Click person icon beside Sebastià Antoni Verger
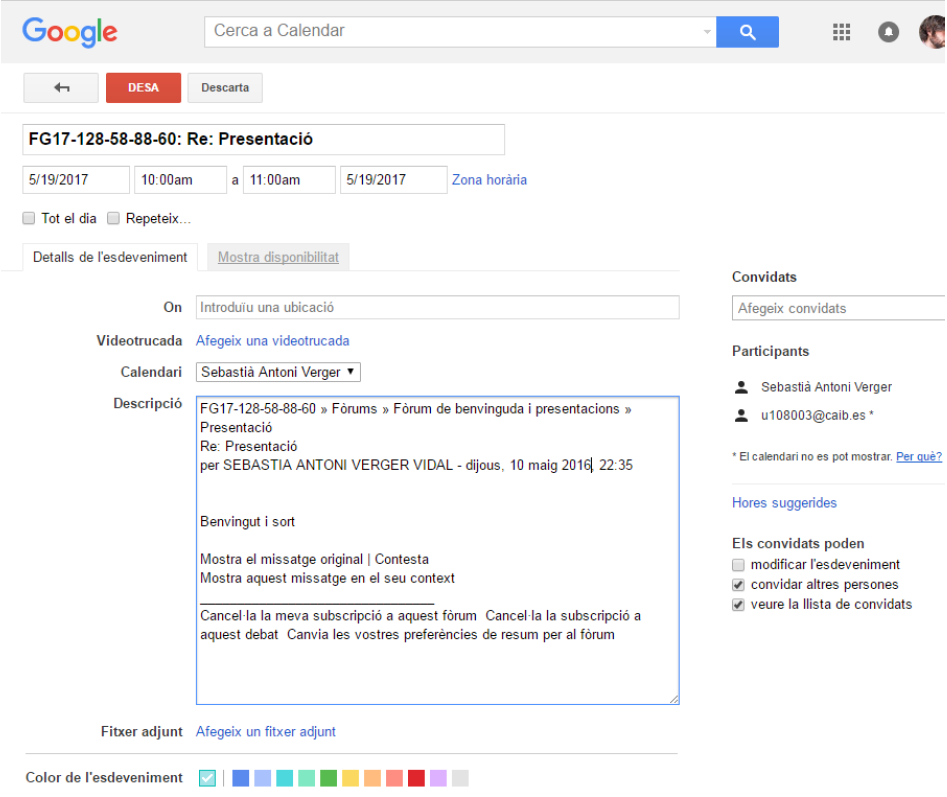 (x=741, y=387)
